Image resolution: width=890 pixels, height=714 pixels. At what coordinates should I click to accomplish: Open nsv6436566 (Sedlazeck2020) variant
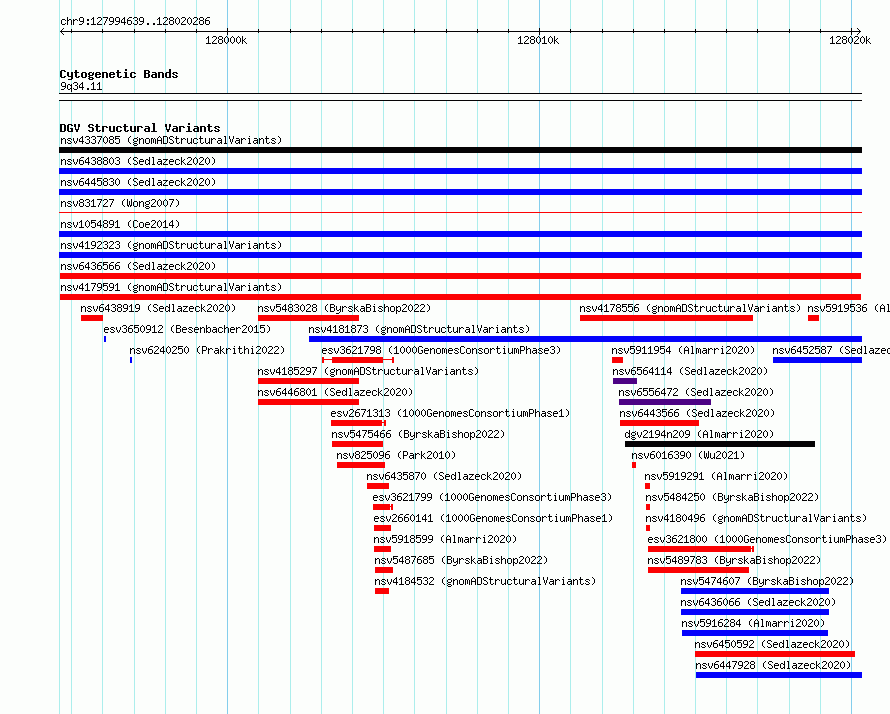coord(138,266)
